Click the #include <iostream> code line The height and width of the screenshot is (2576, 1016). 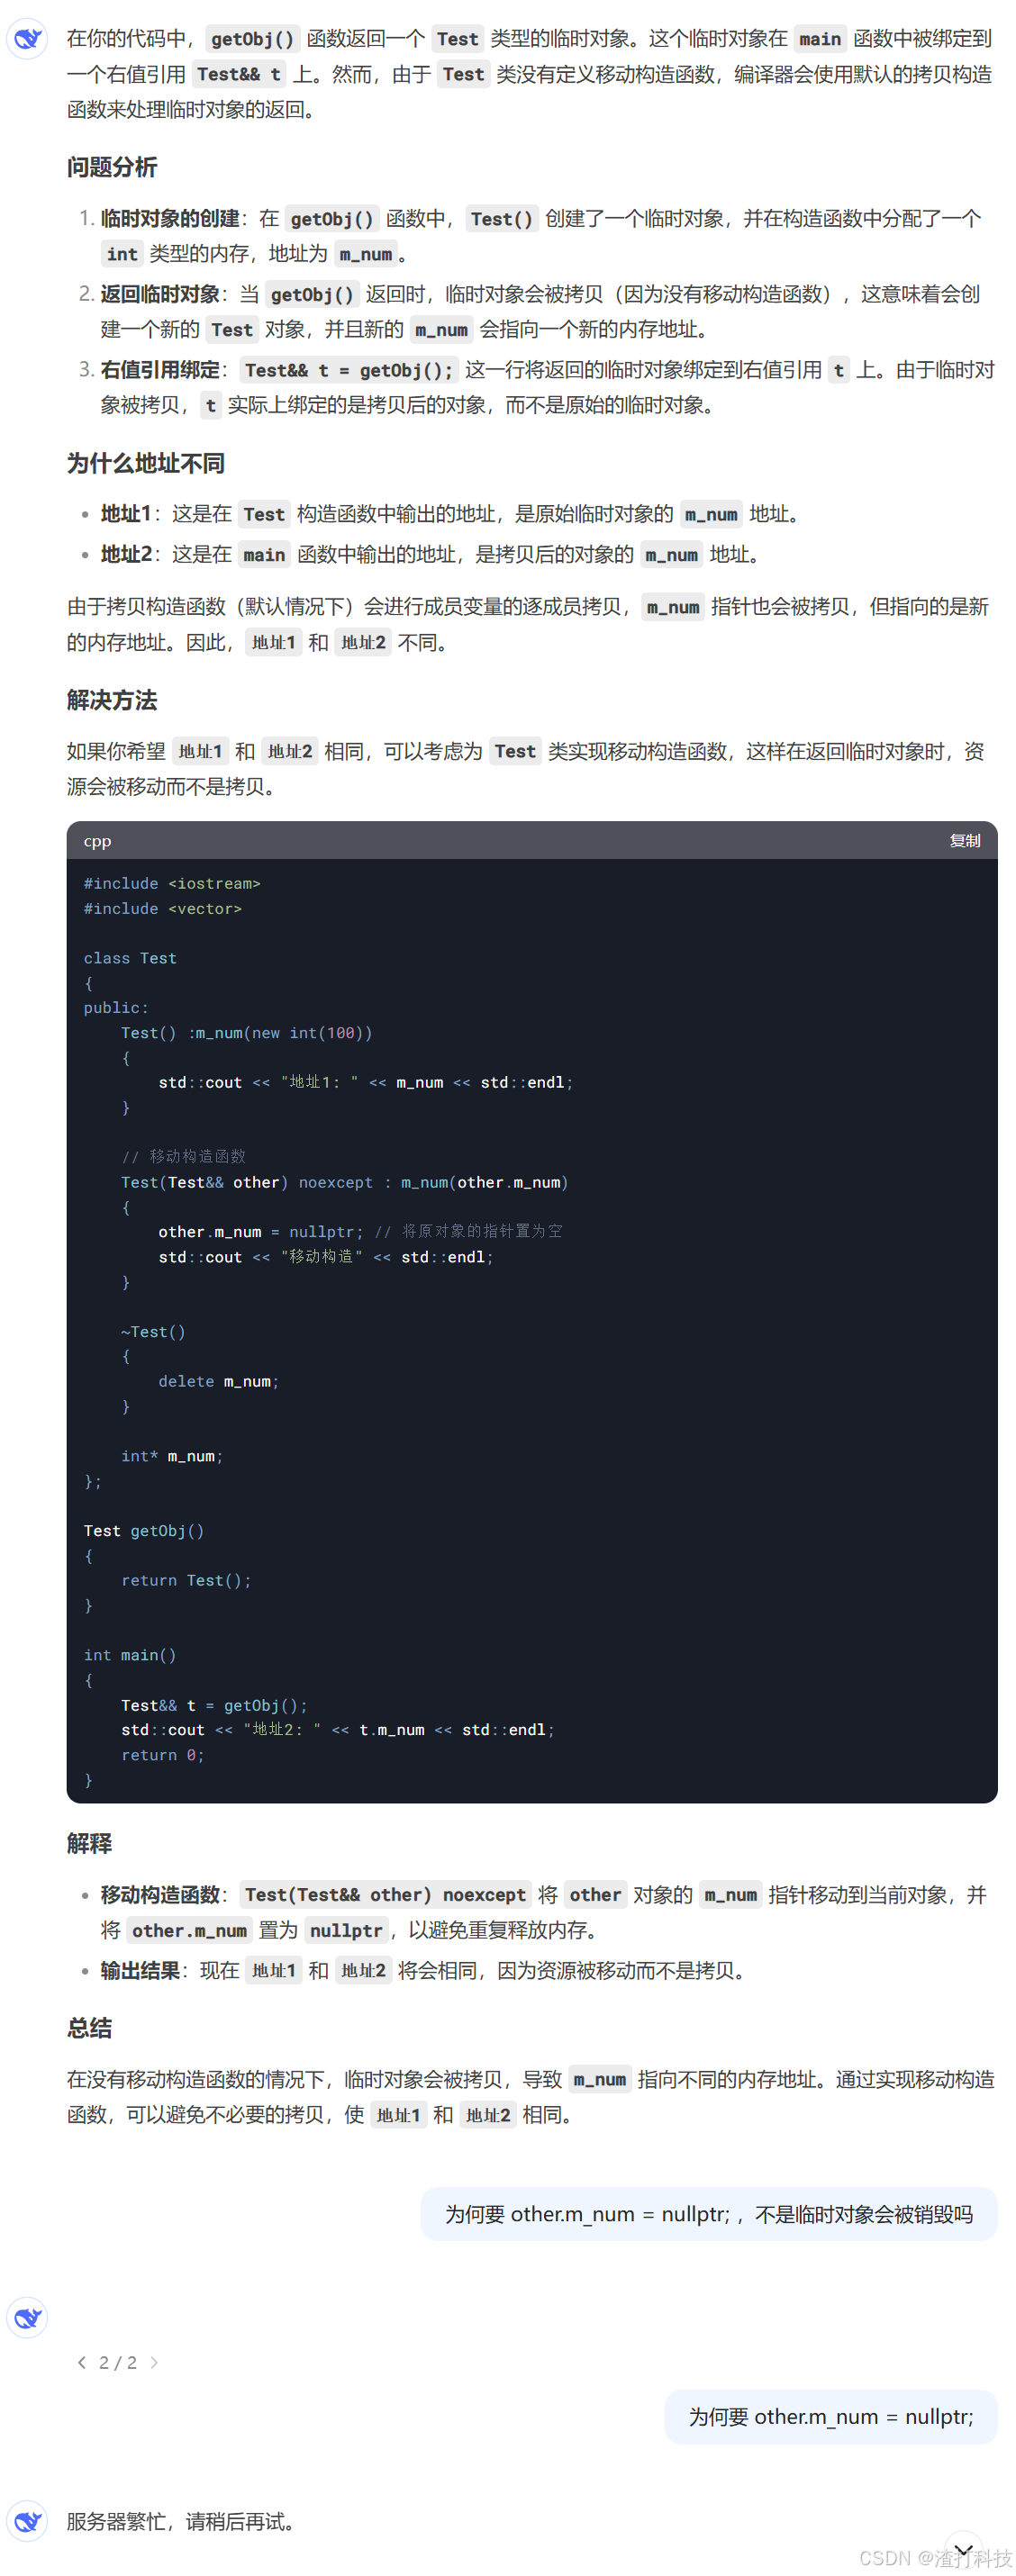172,883
